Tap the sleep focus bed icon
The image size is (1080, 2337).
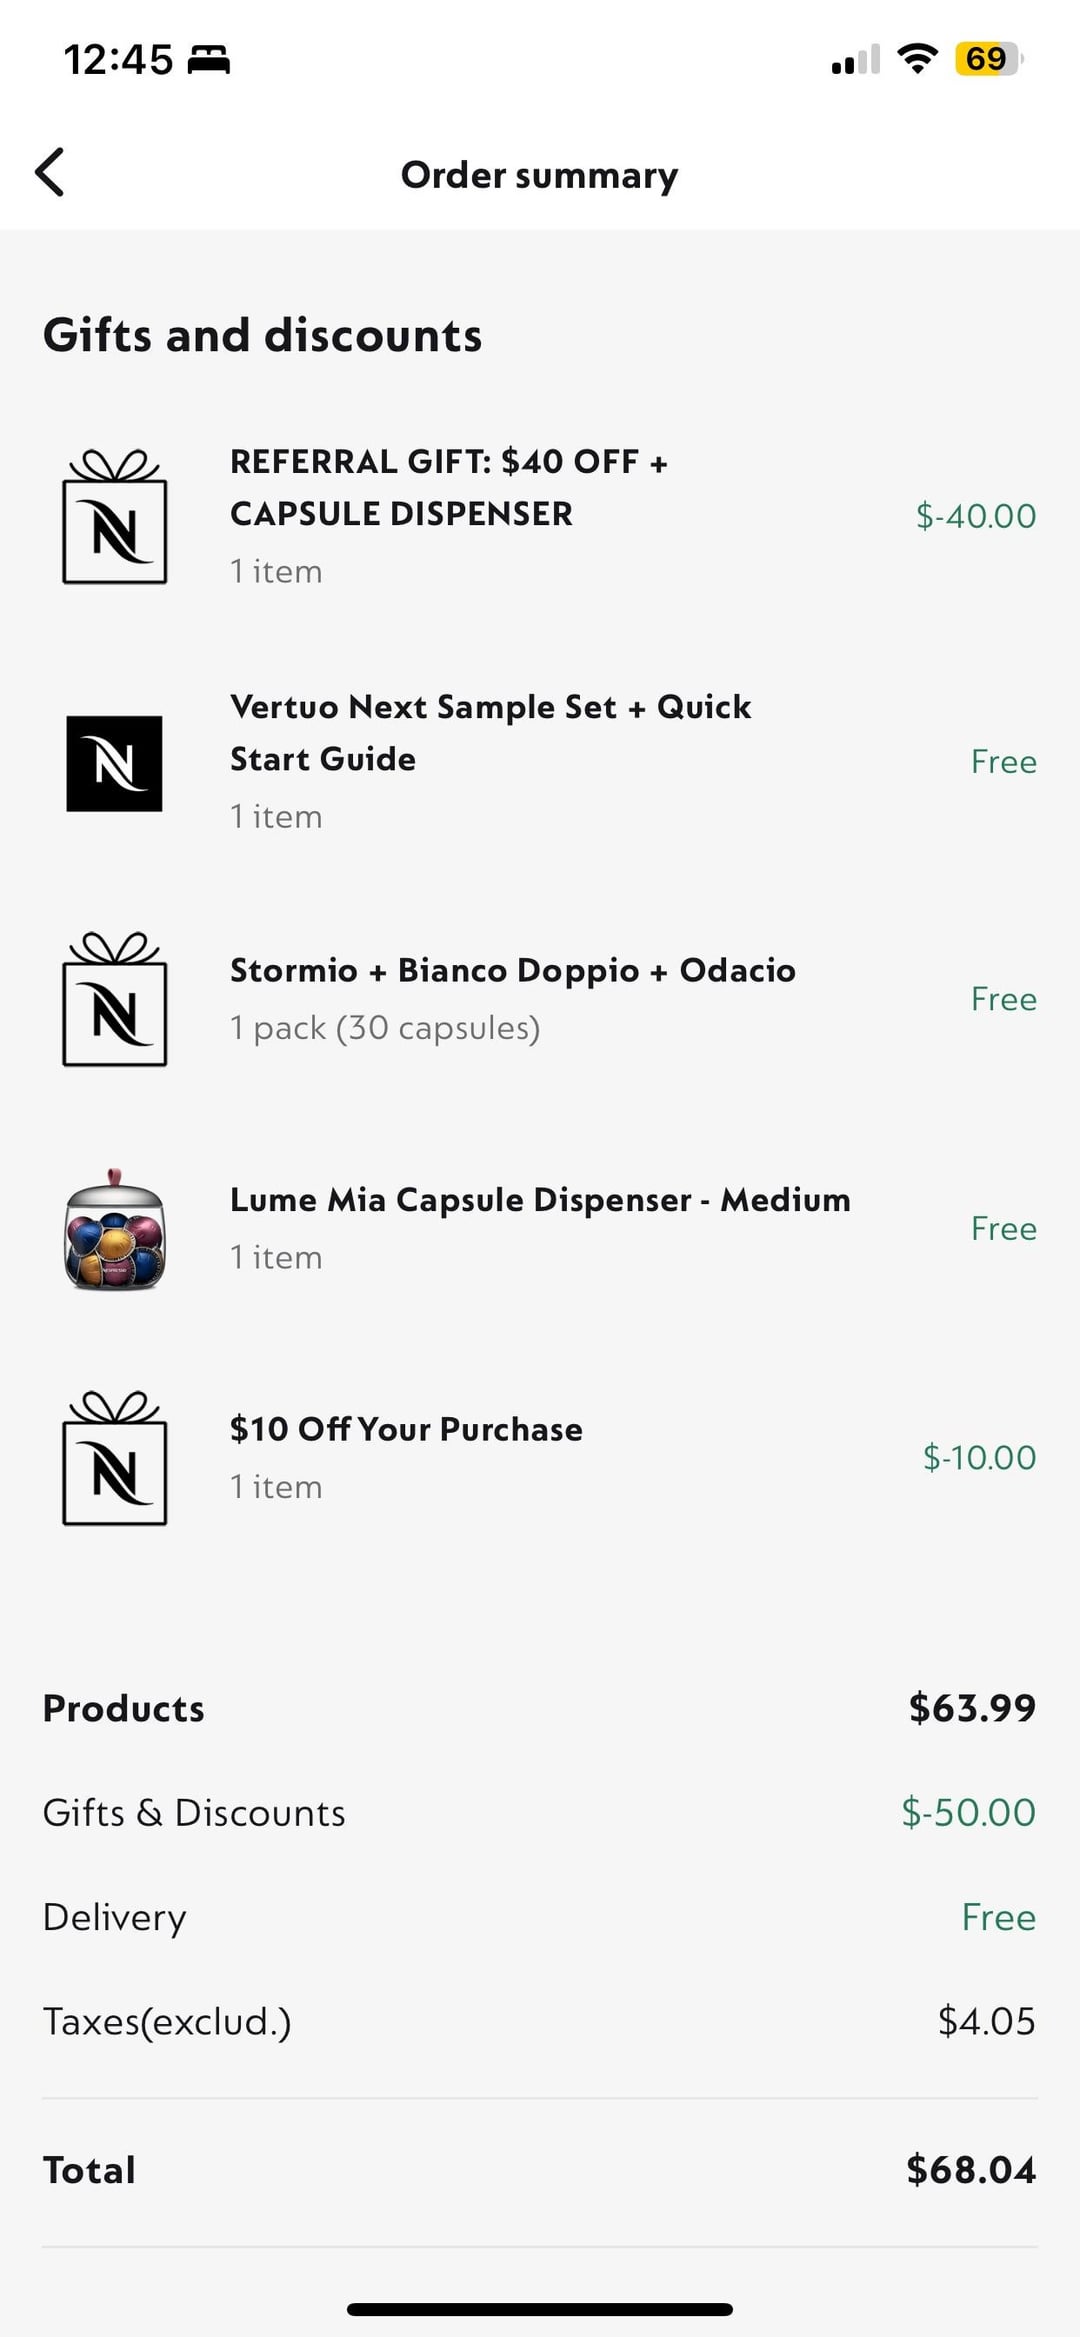click(209, 60)
